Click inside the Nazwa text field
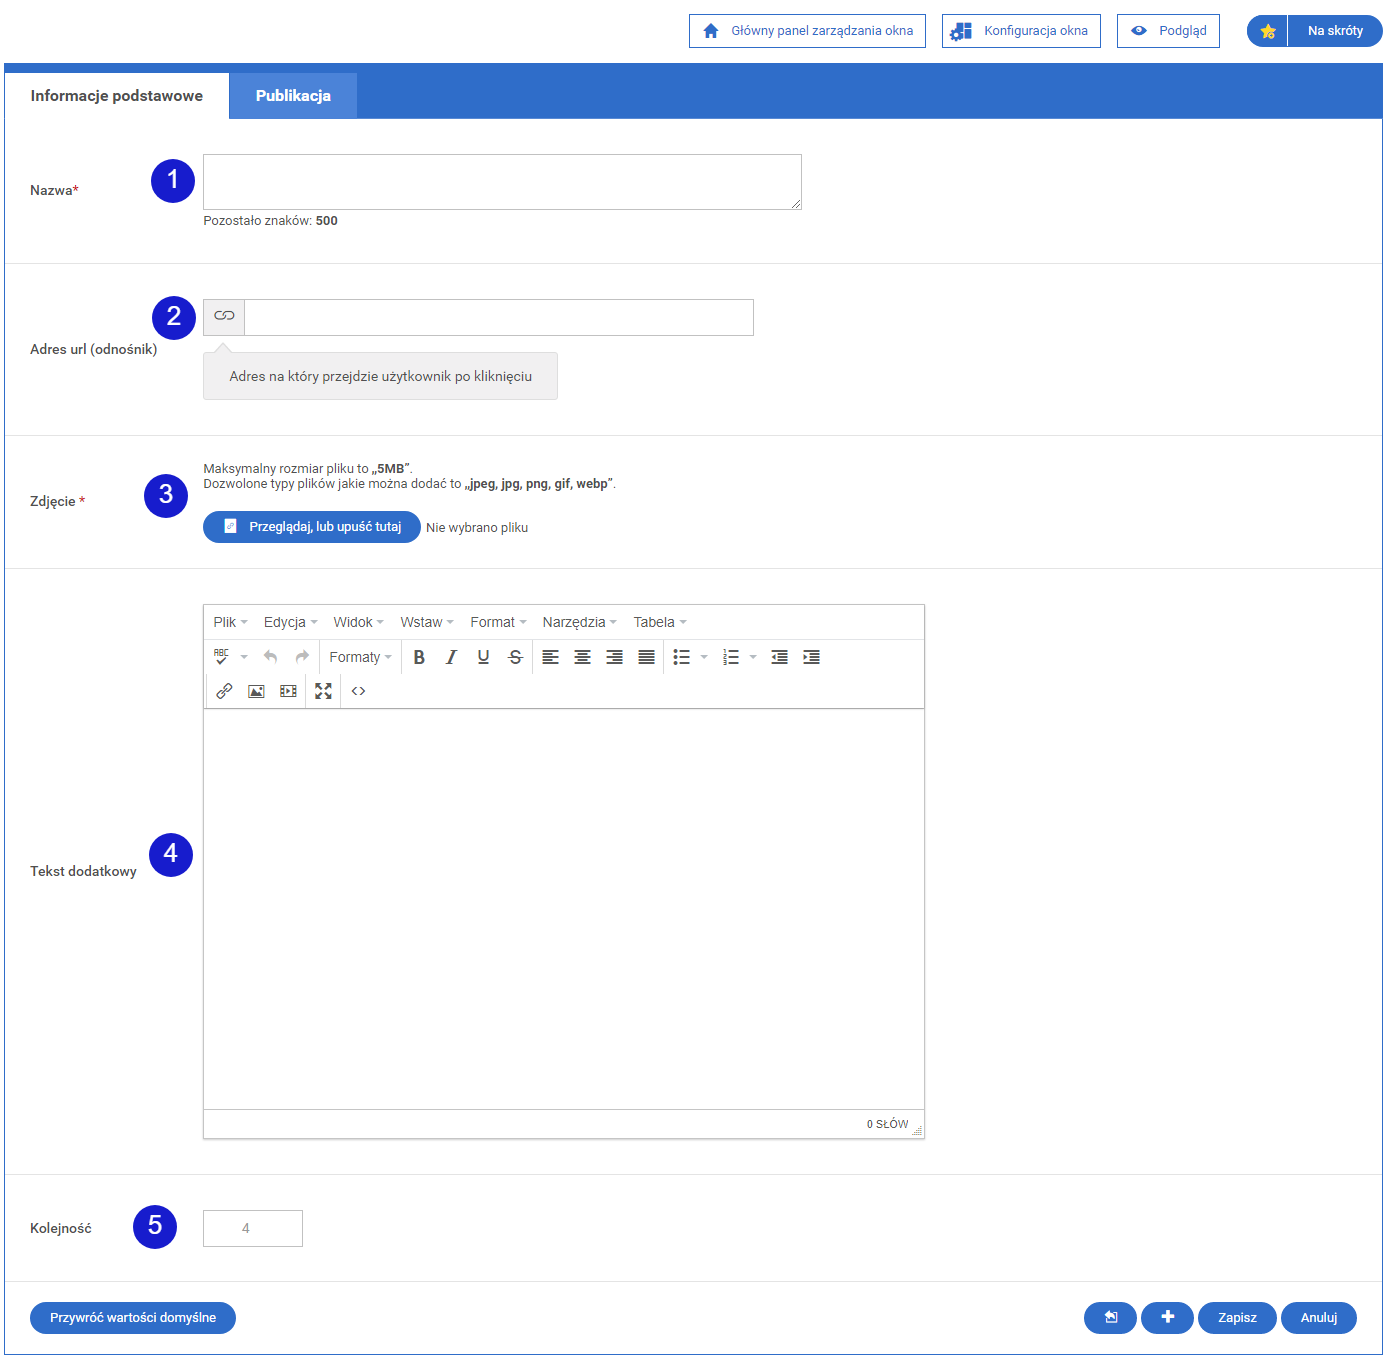The width and height of the screenshot is (1389, 1362). (x=502, y=182)
